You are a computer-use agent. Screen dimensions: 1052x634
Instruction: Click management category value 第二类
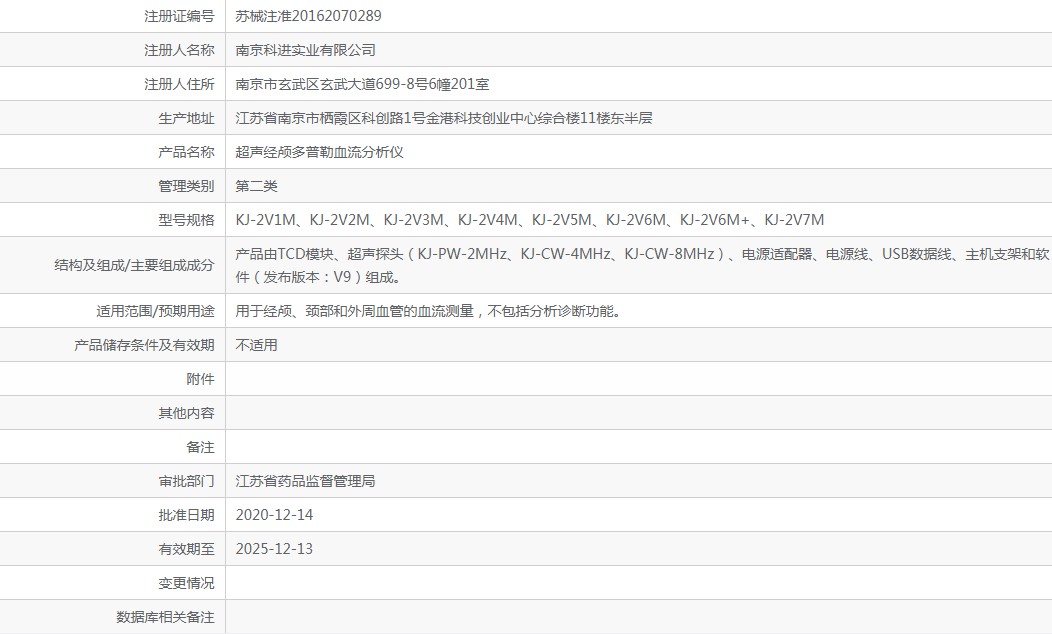pyautogui.click(x=256, y=187)
